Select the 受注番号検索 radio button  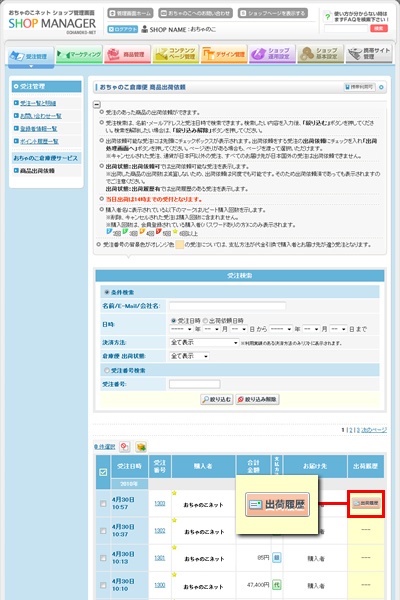(x=107, y=370)
